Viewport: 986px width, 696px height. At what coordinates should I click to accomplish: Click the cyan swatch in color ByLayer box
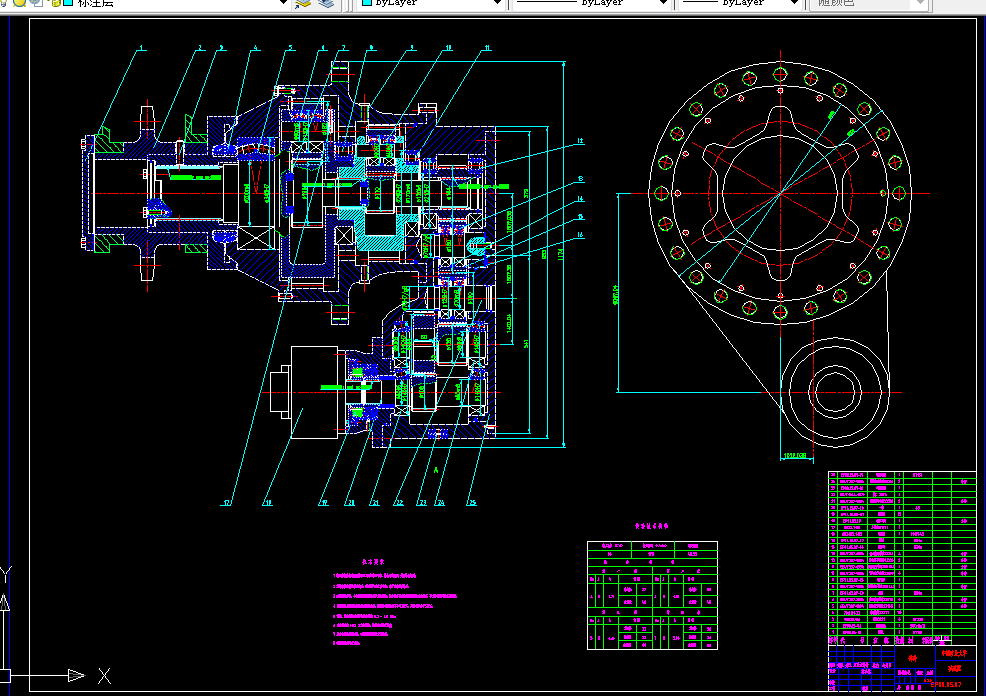(367, 3)
